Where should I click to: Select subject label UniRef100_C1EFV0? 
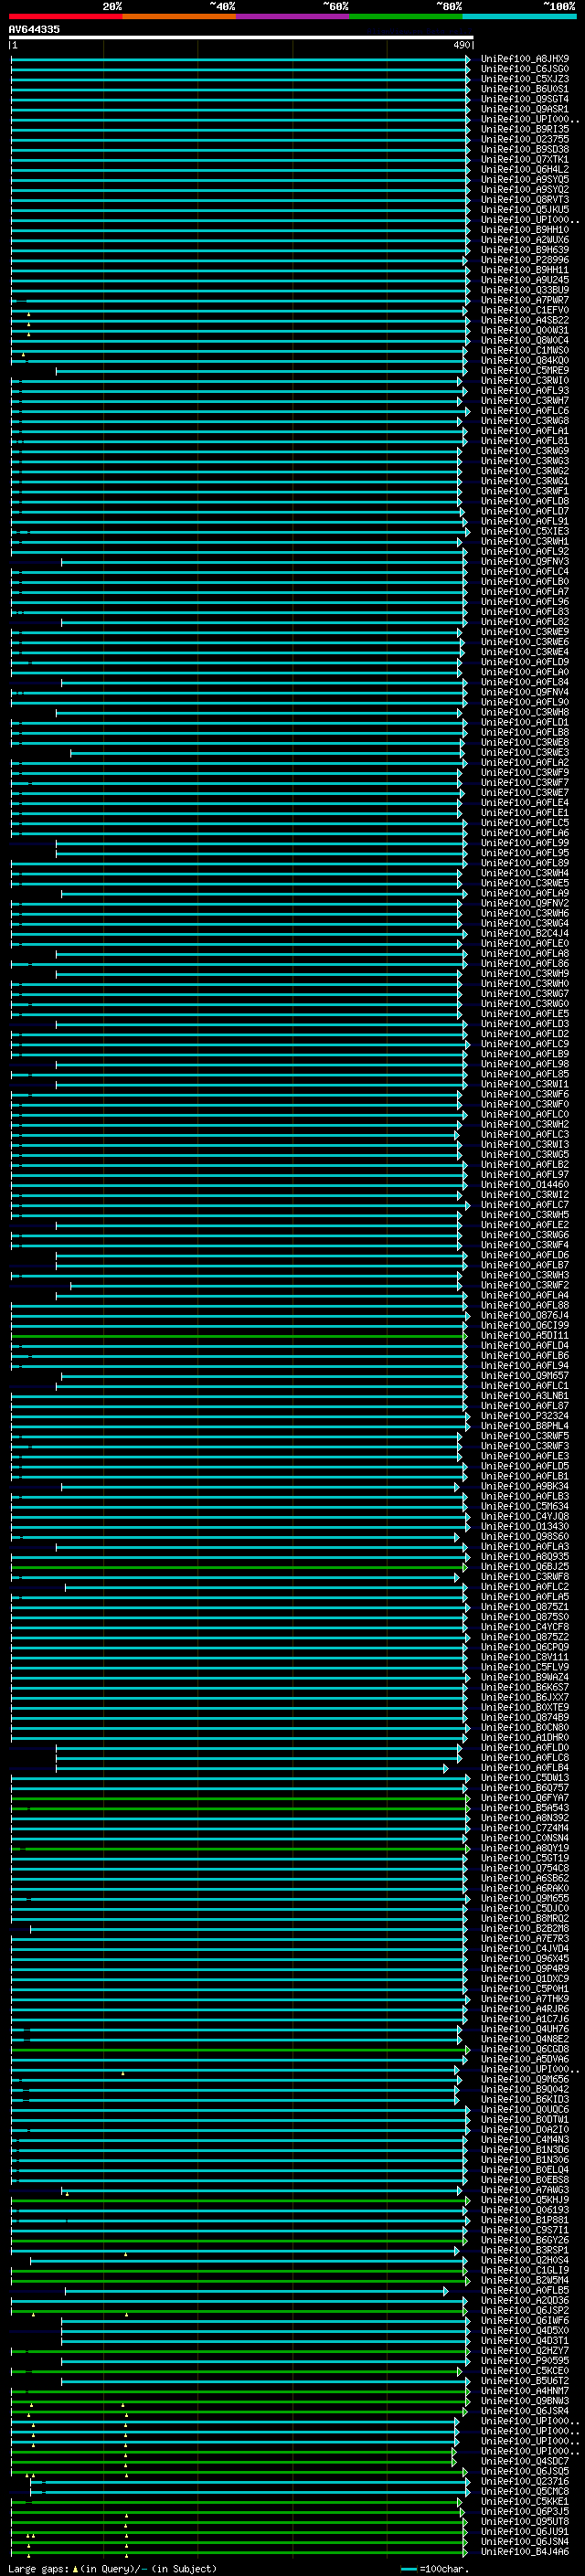click(525, 310)
